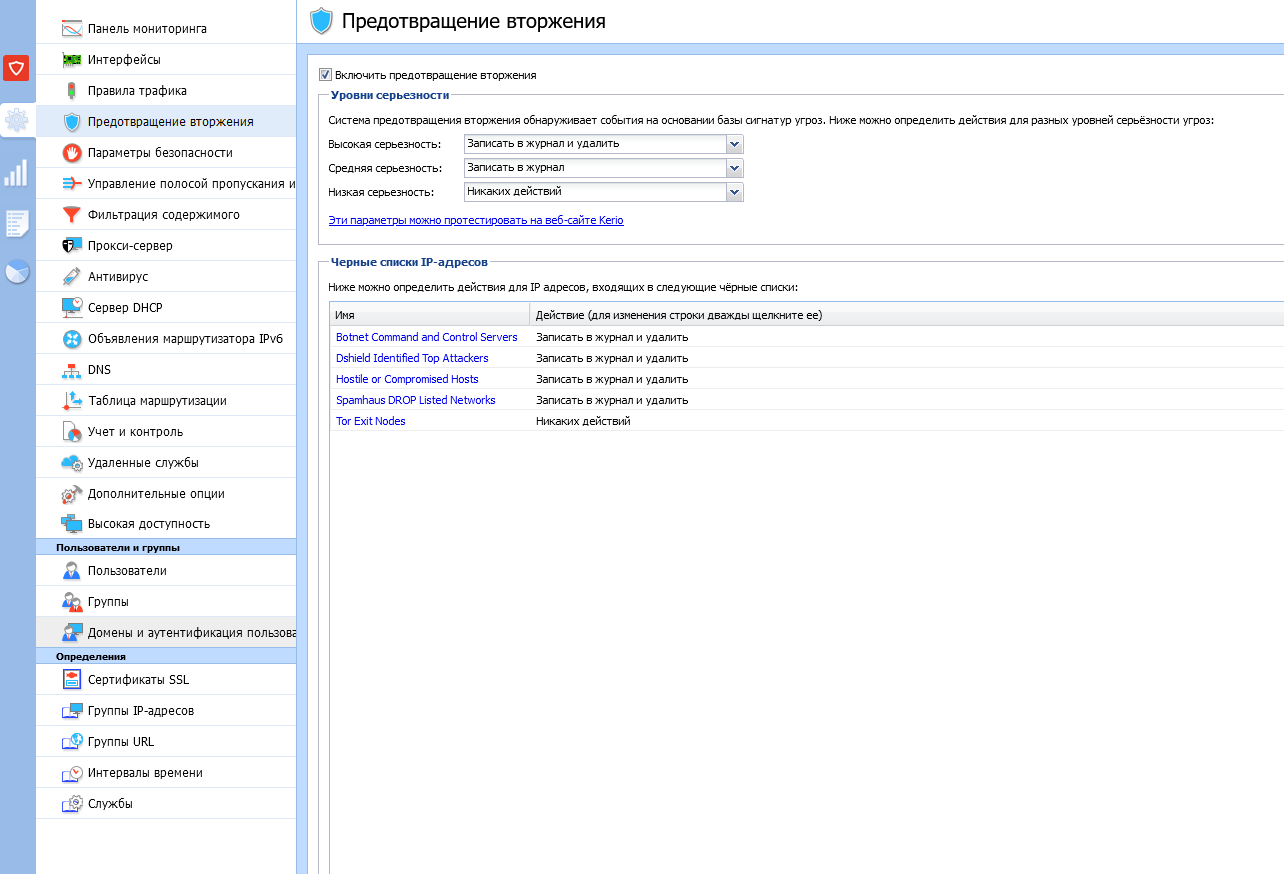
Task: Click the Интервалы времени clock icon
Action: pyautogui.click(x=72, y=772)
